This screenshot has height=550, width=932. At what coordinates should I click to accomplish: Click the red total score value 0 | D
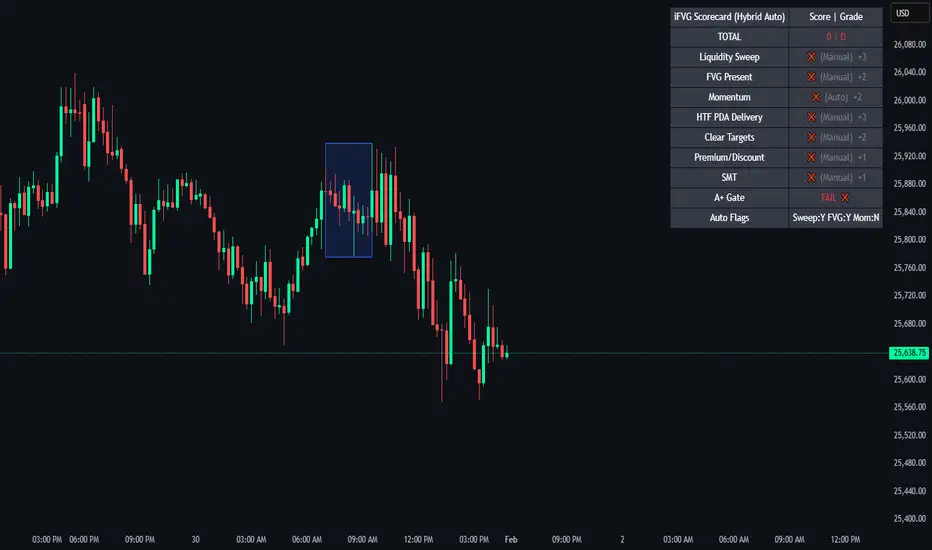point(836,37)
